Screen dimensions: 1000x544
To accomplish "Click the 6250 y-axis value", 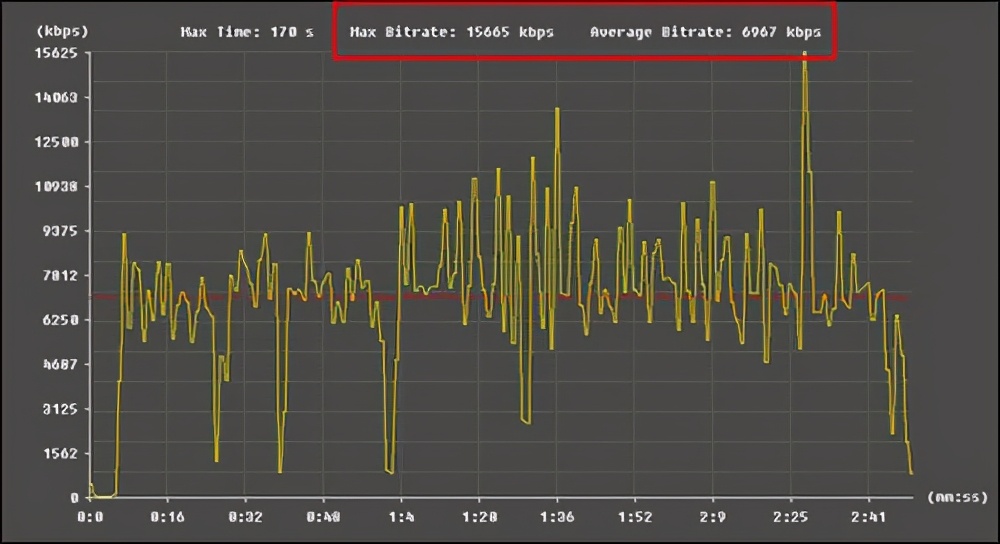I will click(x=61, y=320).
